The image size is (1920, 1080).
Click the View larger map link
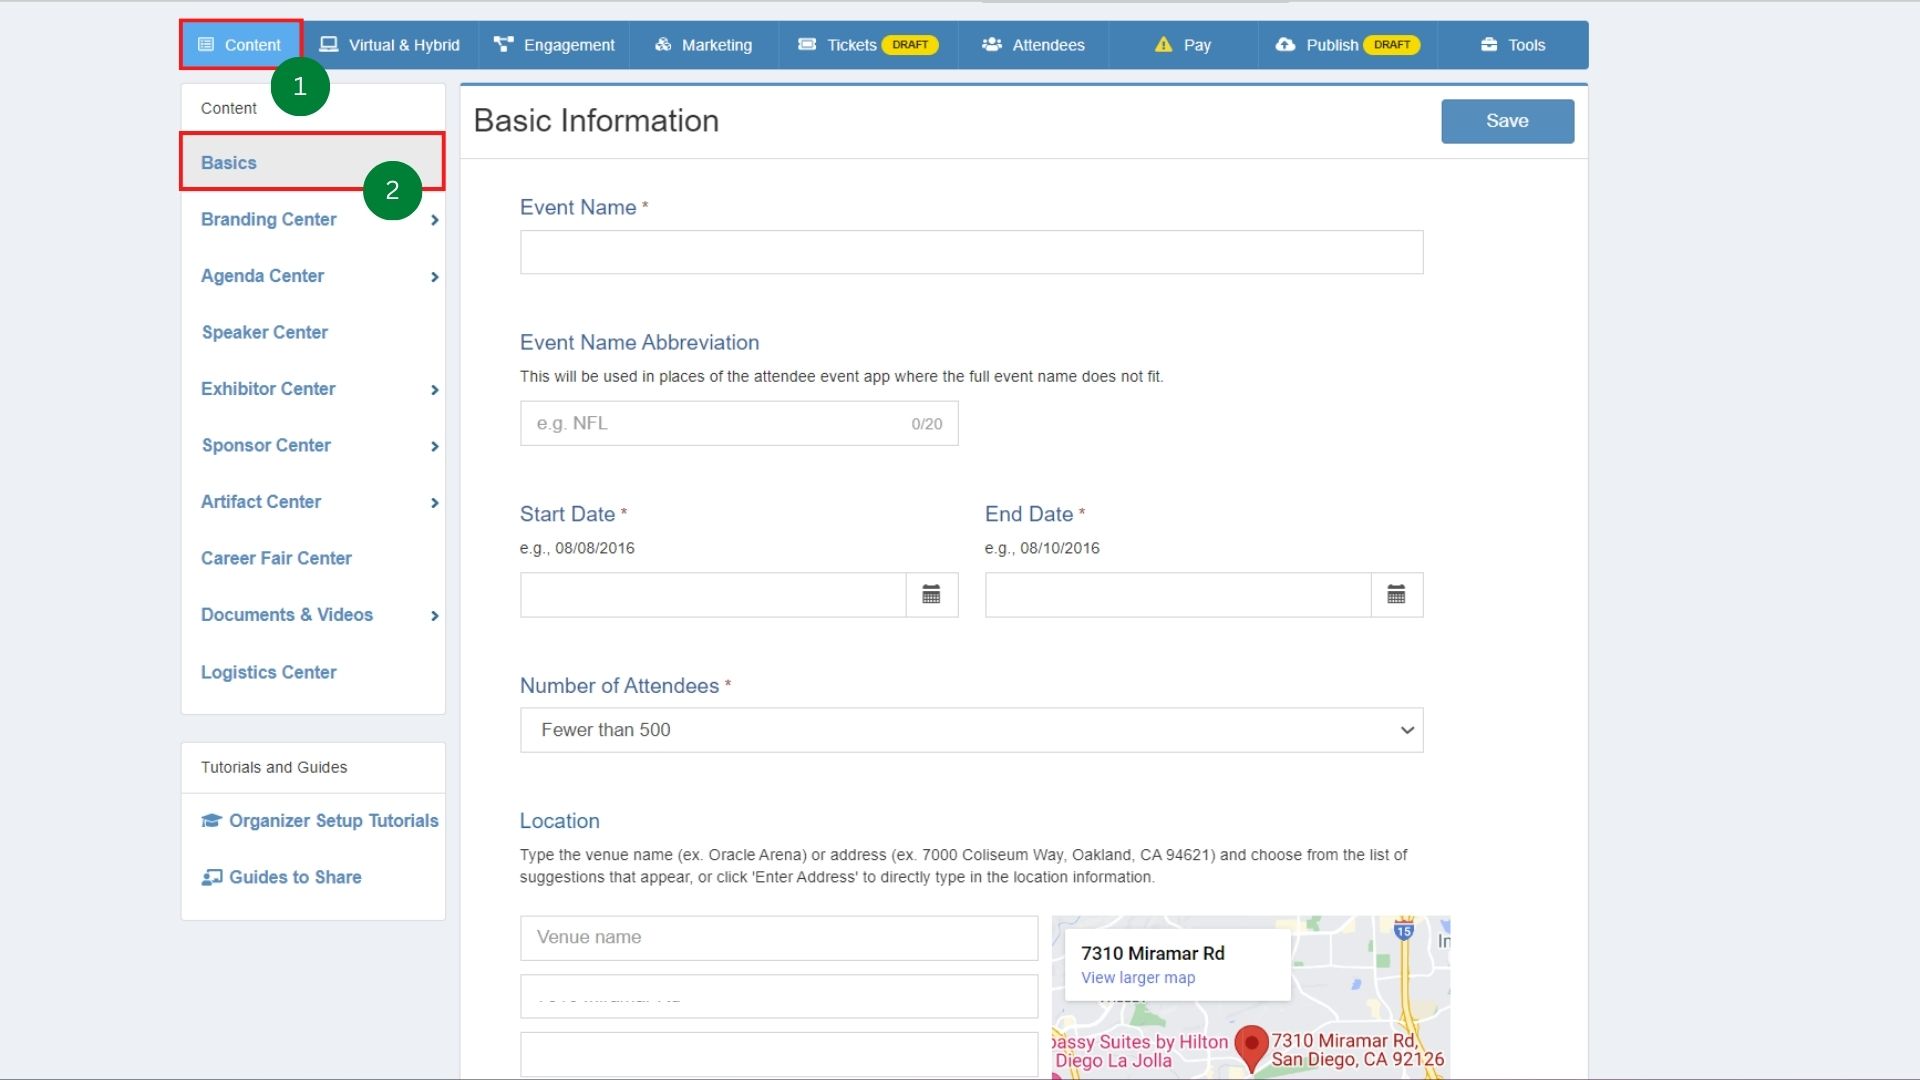(x=1137, y=978)
